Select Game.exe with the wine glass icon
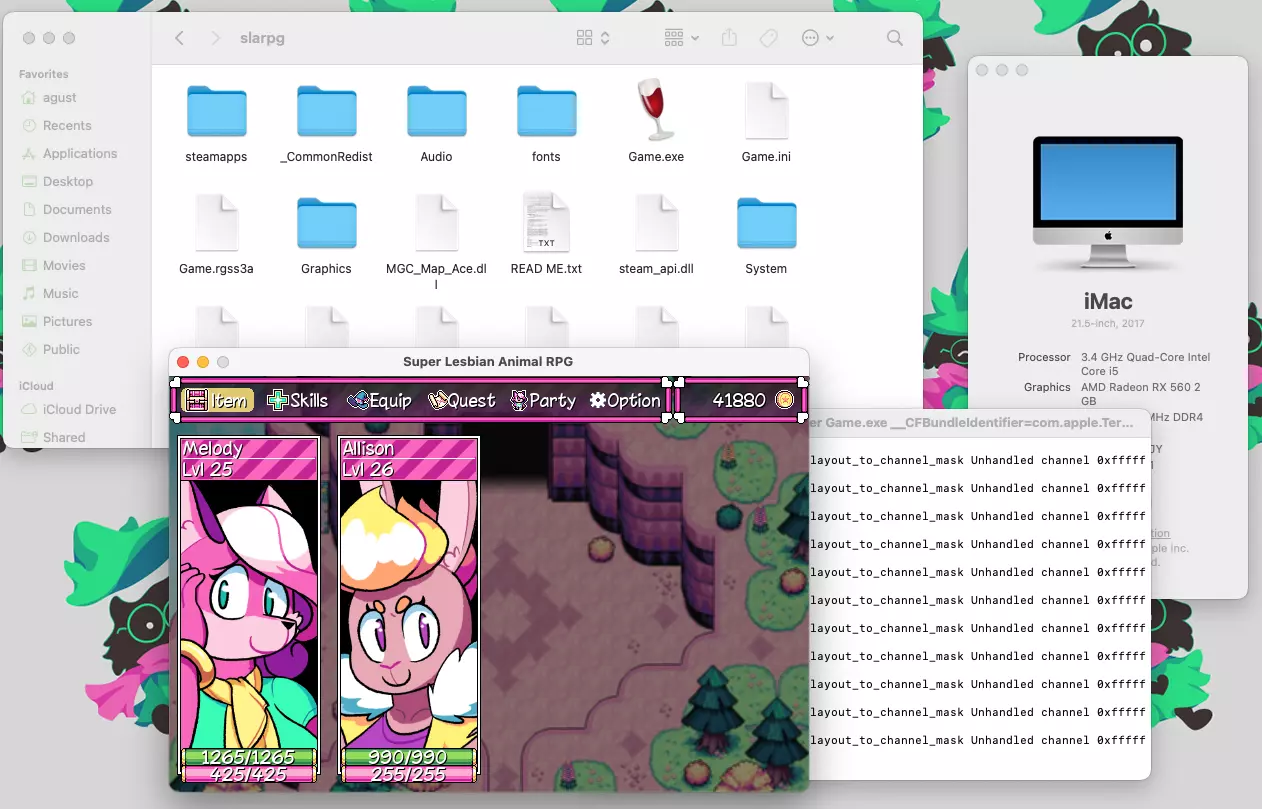1262x809 pixels. click(x=656, y=112)
